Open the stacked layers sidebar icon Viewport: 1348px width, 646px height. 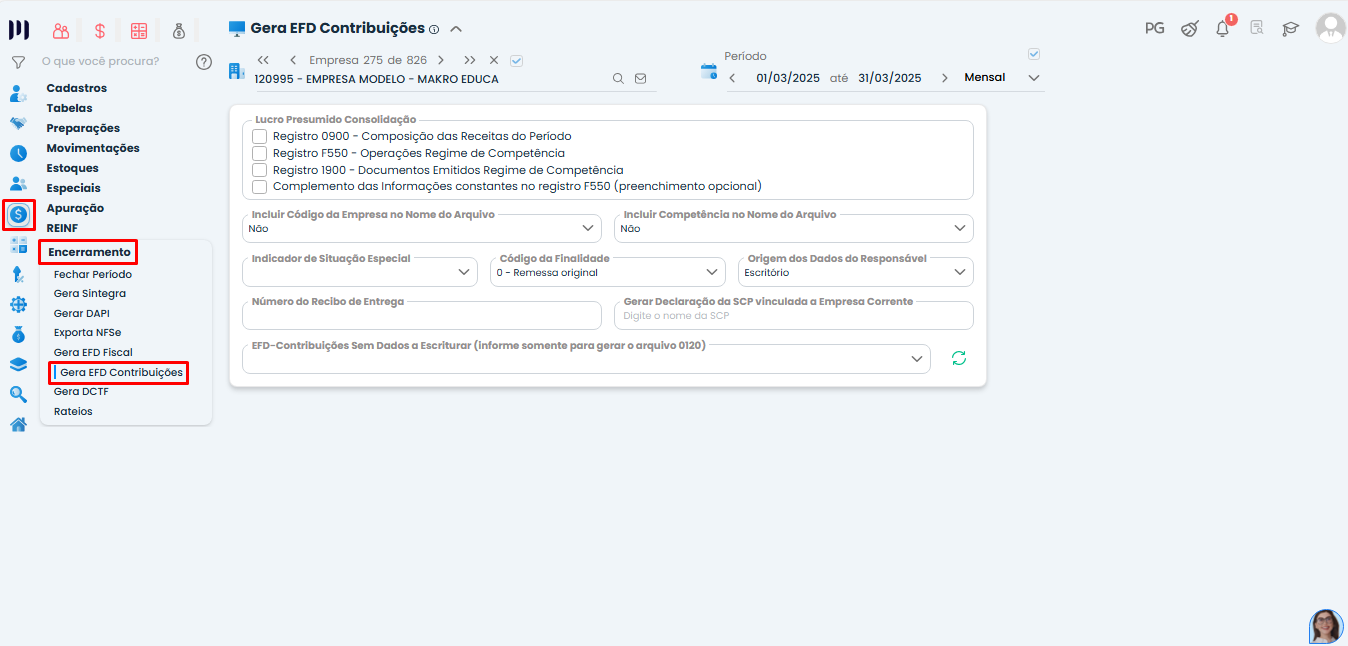pyautogui.click(x=18, y=365)
